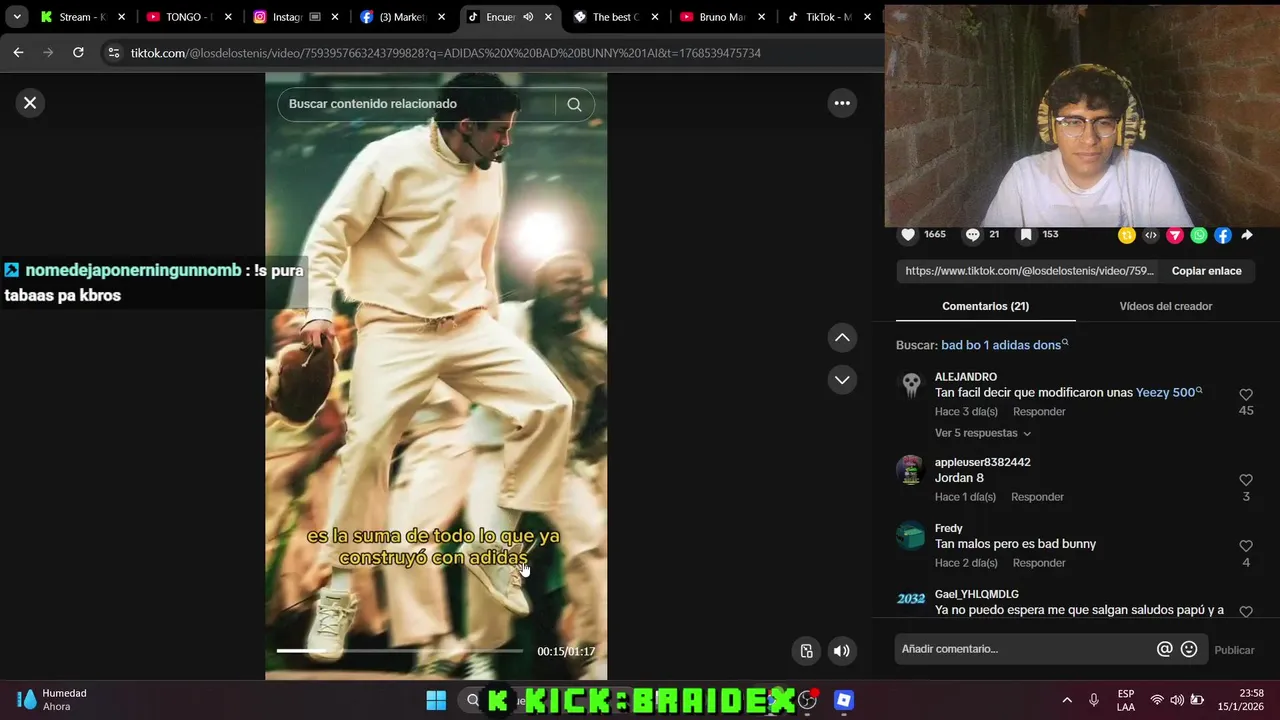
Task: Open Fredy's profile avatar
Action: 911,536
